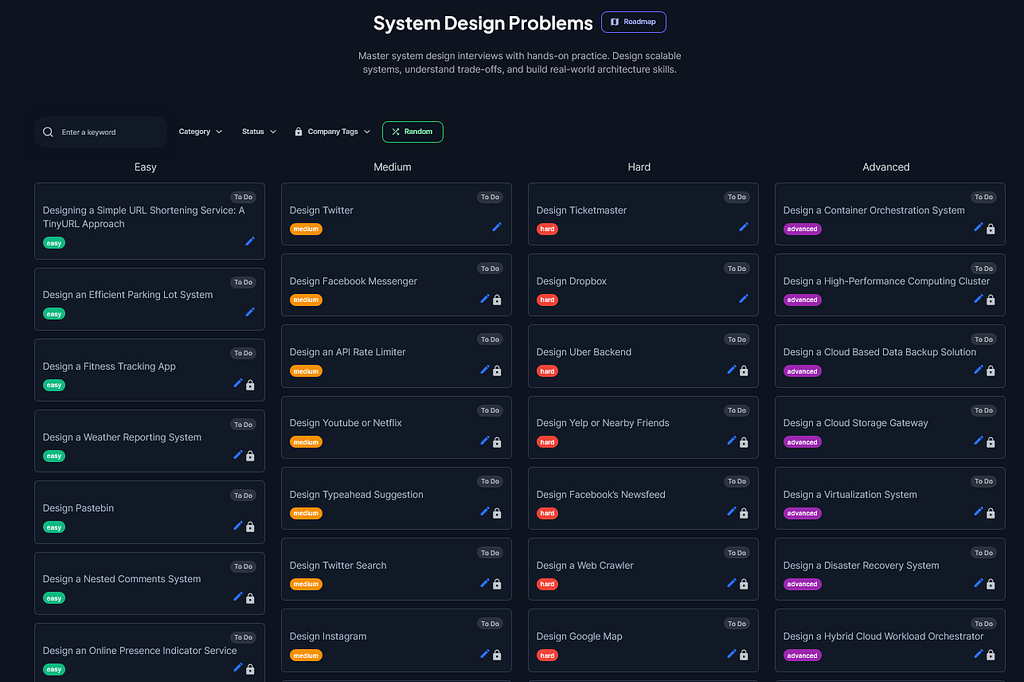
Task: Click lock icon on Design Google Map card
Action: 744,655
